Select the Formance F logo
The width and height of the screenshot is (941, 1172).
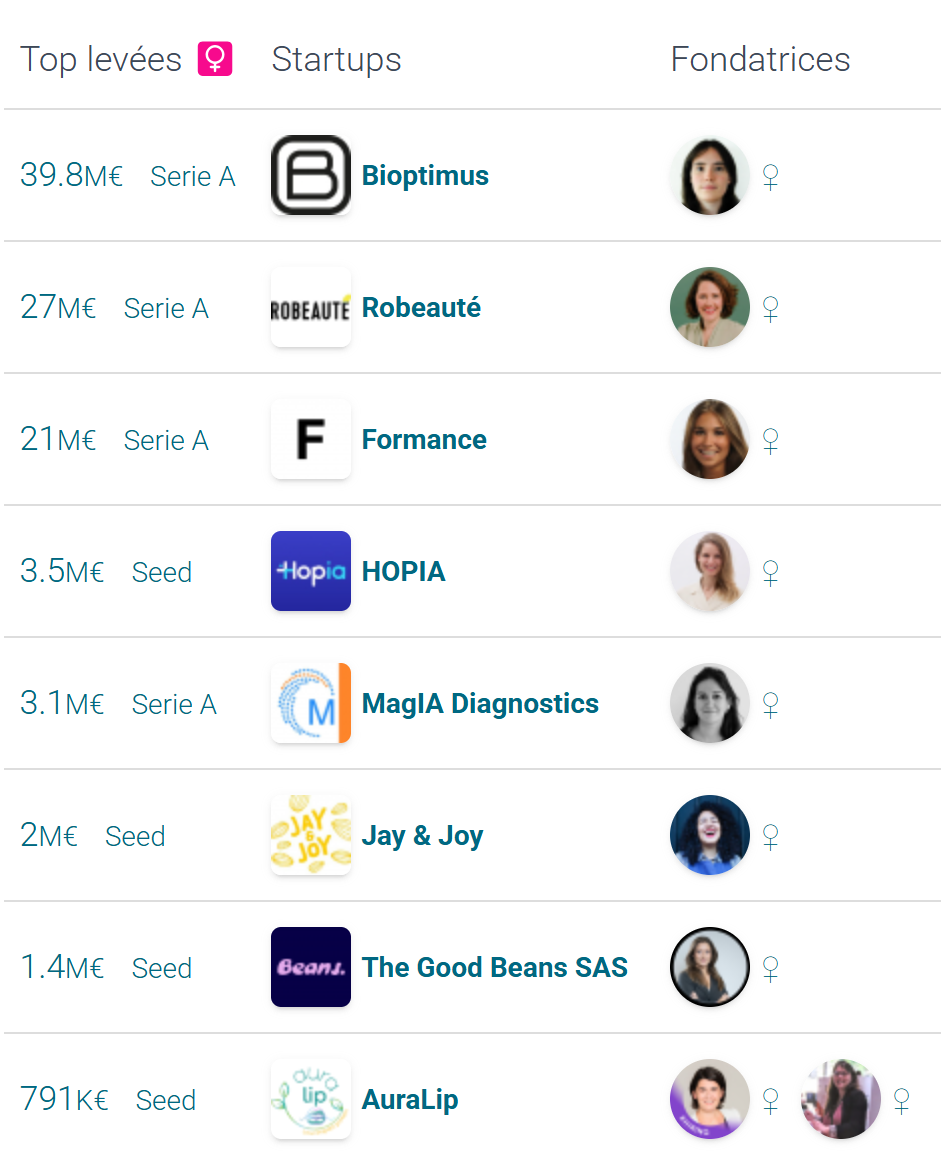pyautogui.click(x=311, y=440)
